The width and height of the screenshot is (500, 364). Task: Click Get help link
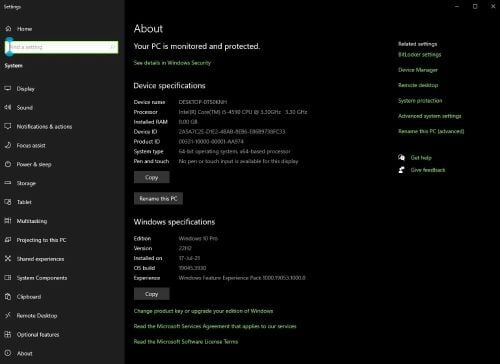(421, 158)
